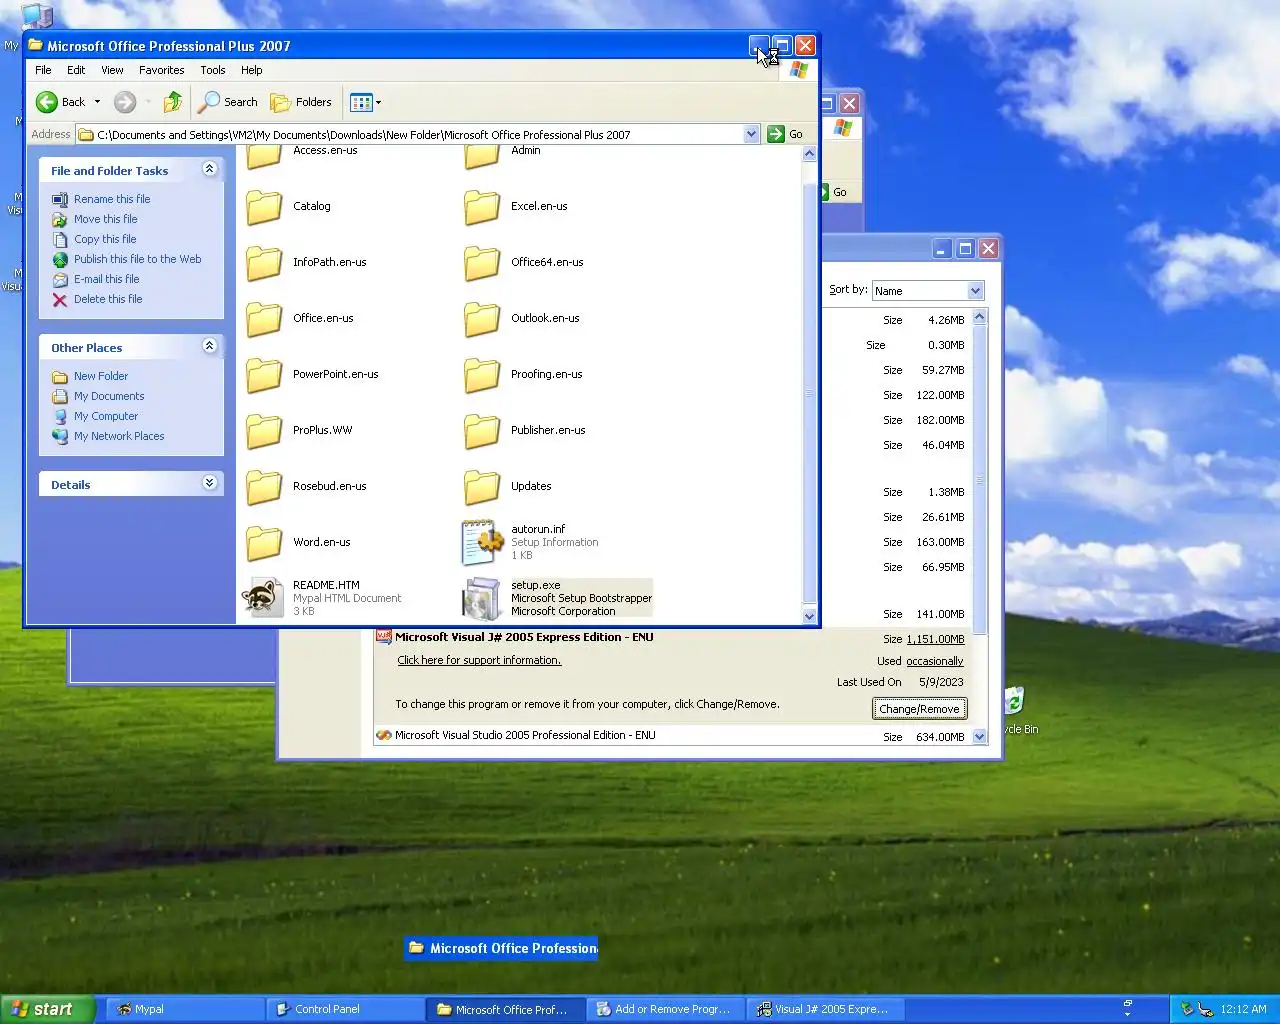Select the Word.en-us folder icon
This screenshot has height=1024, width=1280.
point(264,543)
